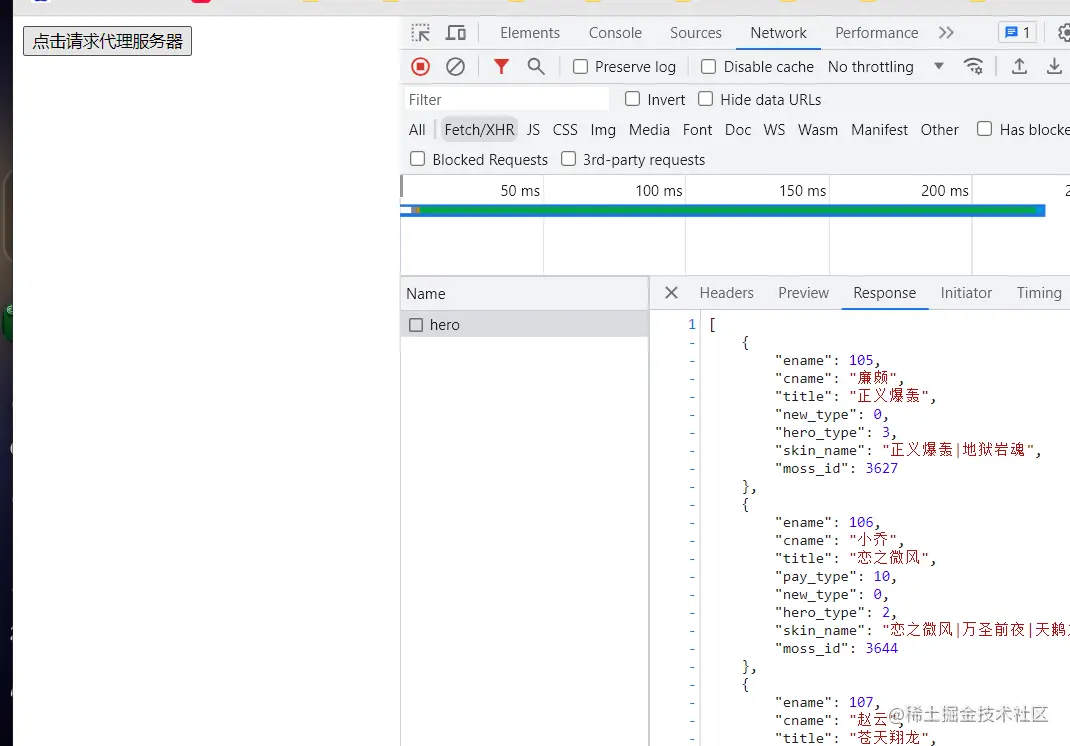1070x746 pixels.
Task: Tick the Has blocked cookies checkbox
Action: click(984, 129)
